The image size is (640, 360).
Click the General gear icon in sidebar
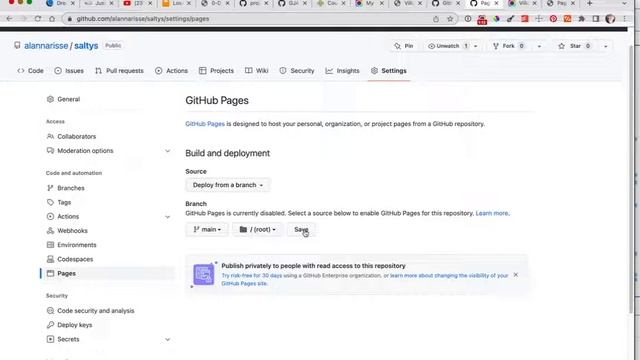tap(50, 99)
